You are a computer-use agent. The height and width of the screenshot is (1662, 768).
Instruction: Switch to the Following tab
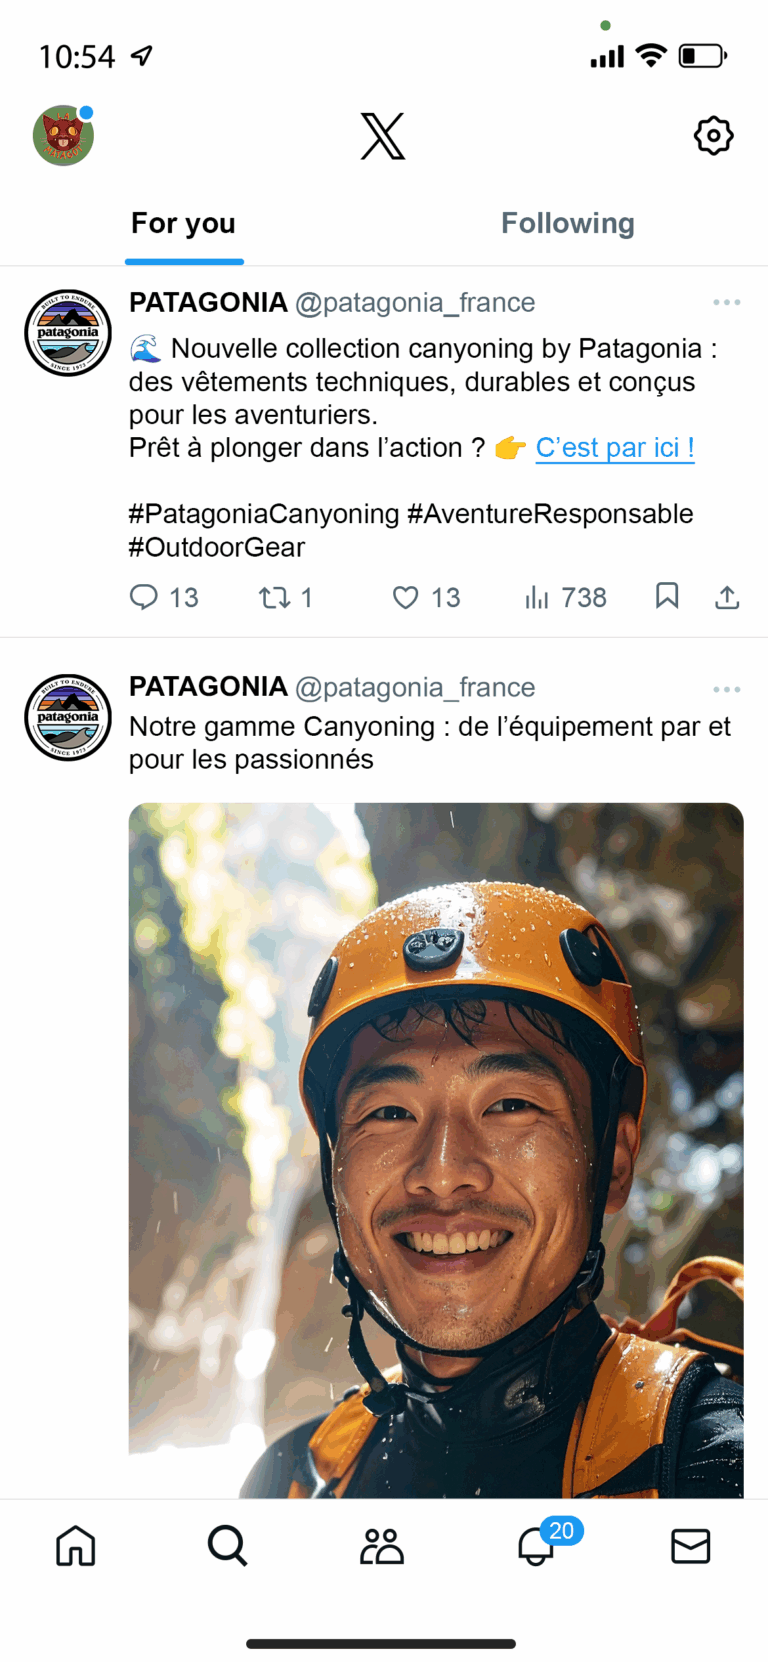(x=567, y=223)
